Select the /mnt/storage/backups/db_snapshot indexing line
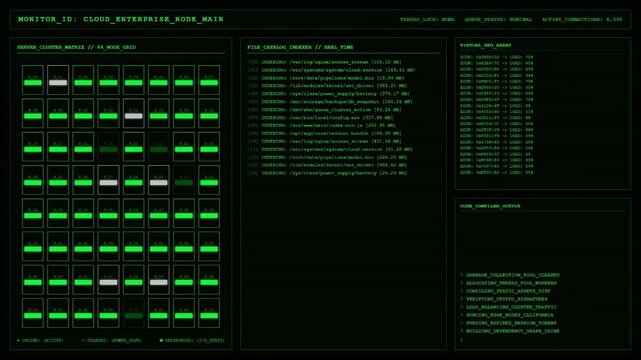Viewport: 641px width, 360px height. (330, 102)
